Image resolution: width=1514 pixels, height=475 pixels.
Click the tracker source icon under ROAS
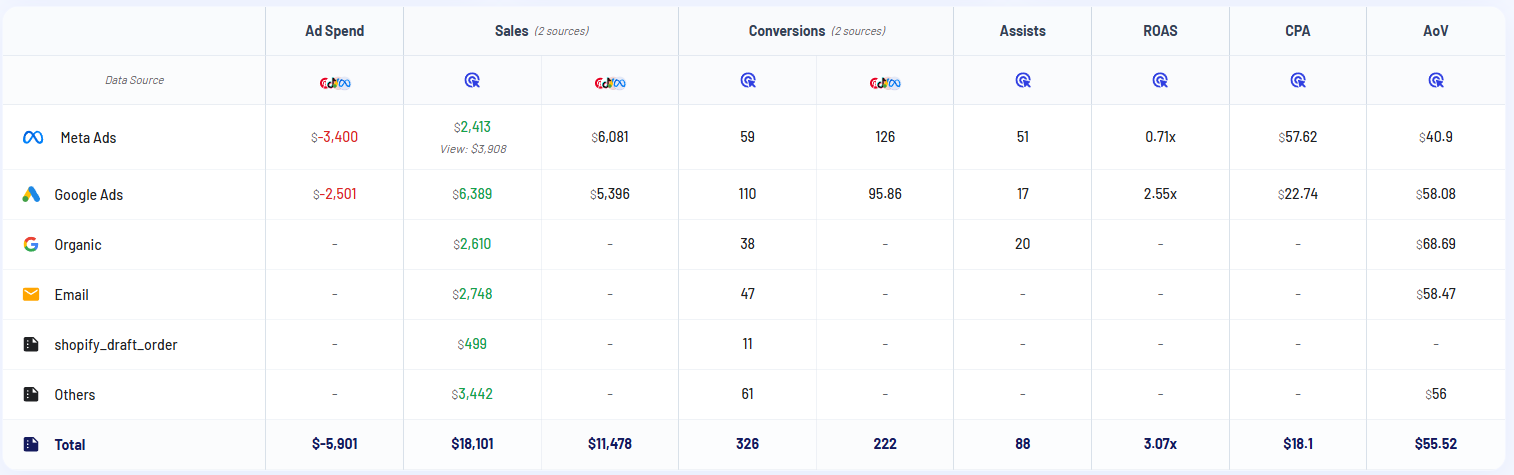pos(1160,80)
